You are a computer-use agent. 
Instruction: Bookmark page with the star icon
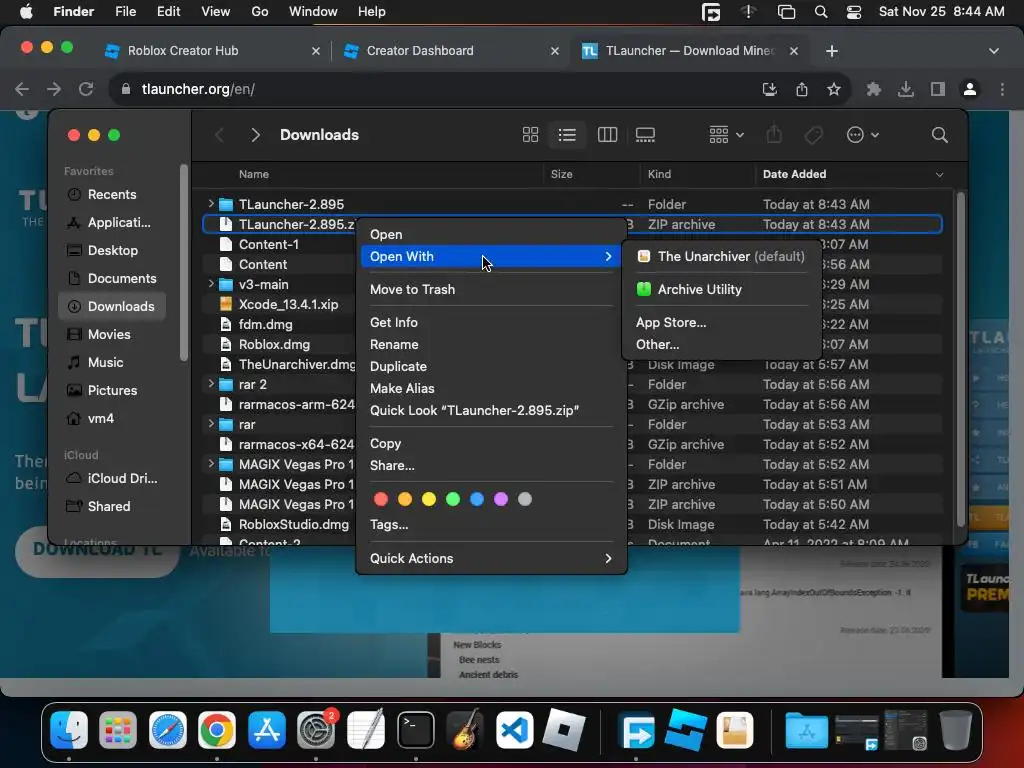tap(833, 89)
